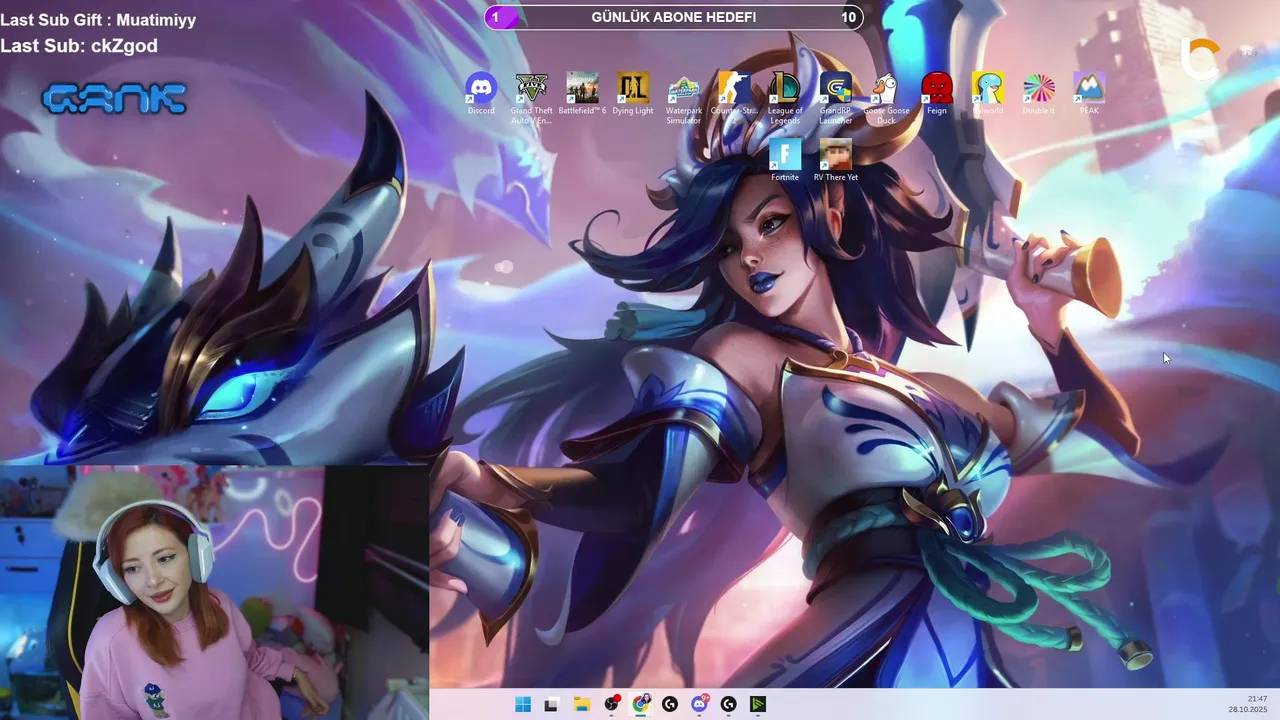This screenshot has width=1280, height=720.
Task: Select the Dying Light desktop icon
Action: [x=633, y=93]
